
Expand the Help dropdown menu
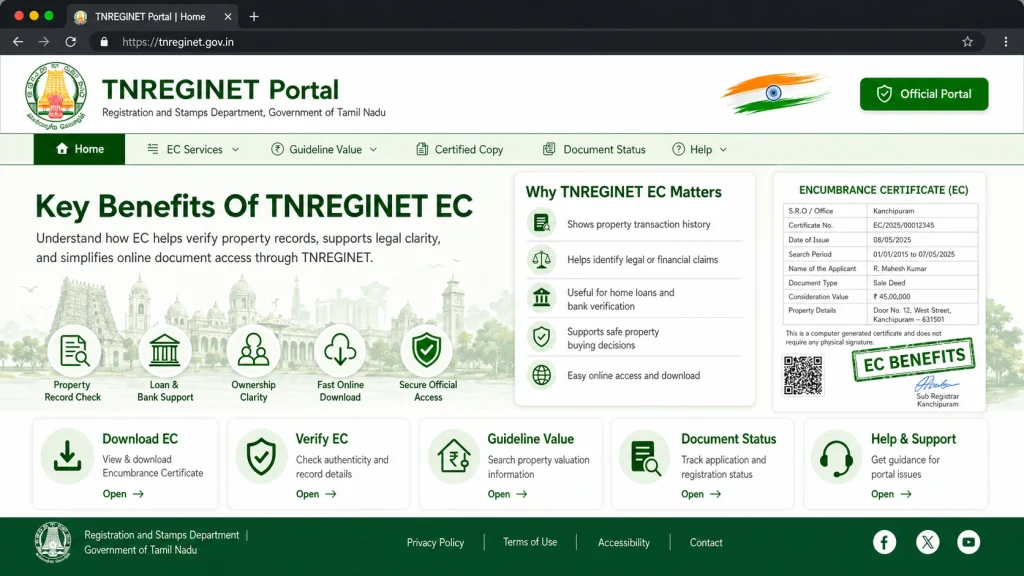[699, 150]
